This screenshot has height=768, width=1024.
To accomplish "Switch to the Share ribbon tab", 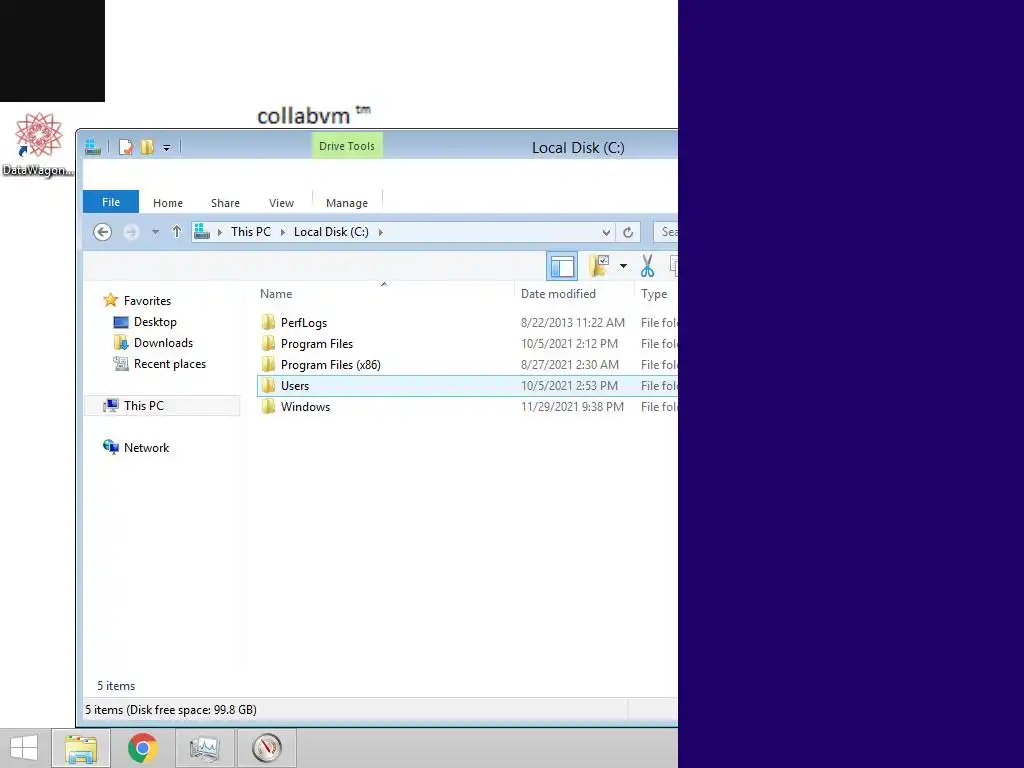I will 225,203.
